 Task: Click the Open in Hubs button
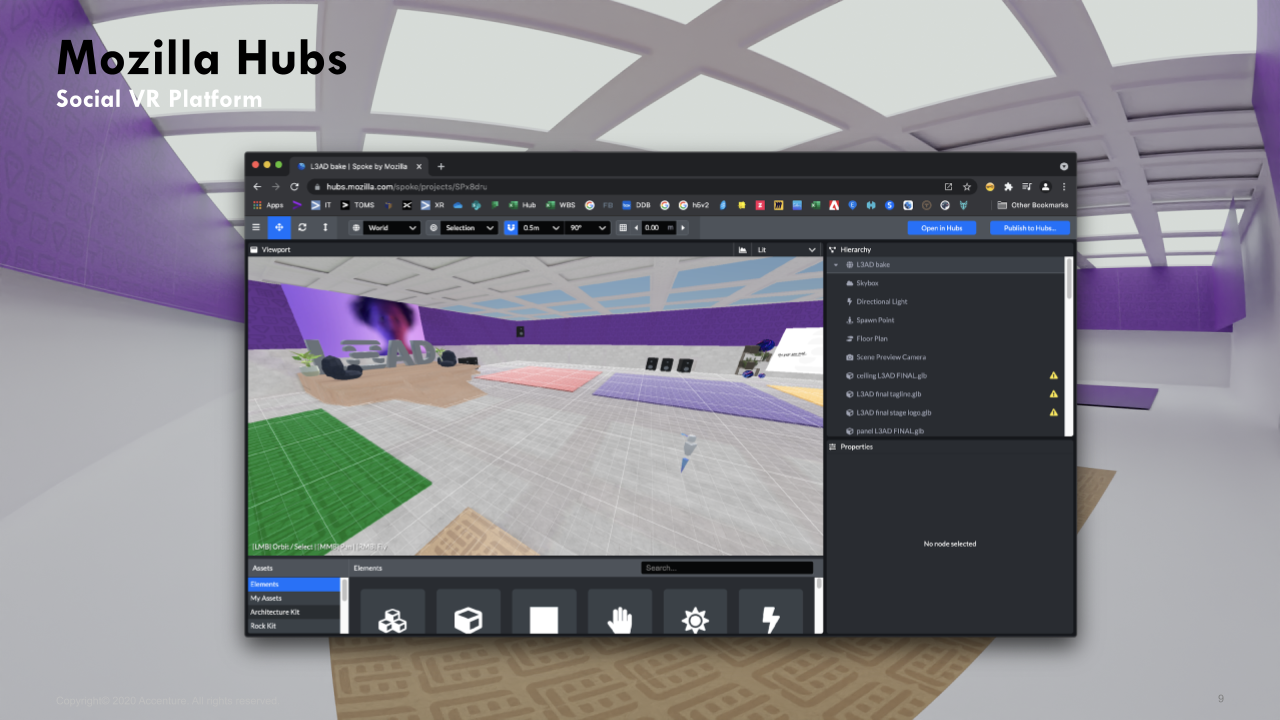pyautogui.click(x=942, y=228)
